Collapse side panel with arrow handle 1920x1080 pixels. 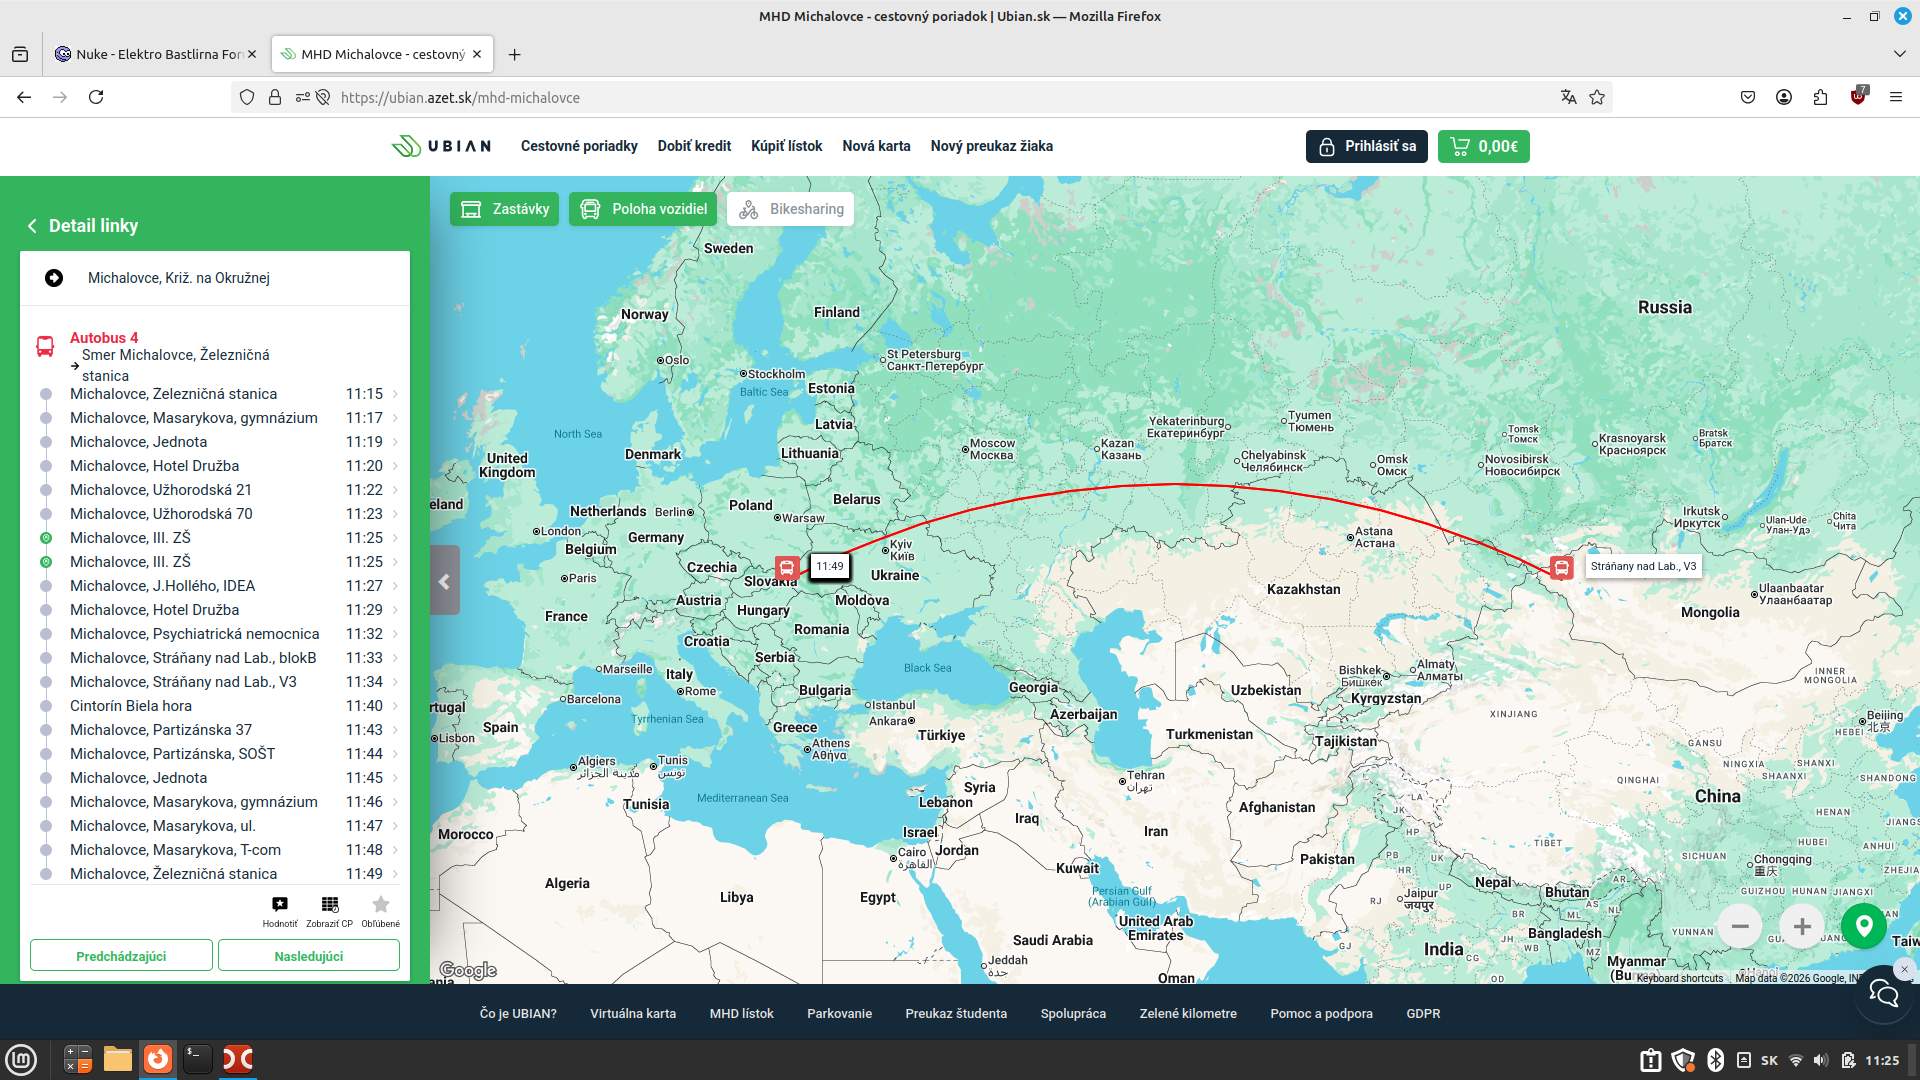tap(445, 581)
